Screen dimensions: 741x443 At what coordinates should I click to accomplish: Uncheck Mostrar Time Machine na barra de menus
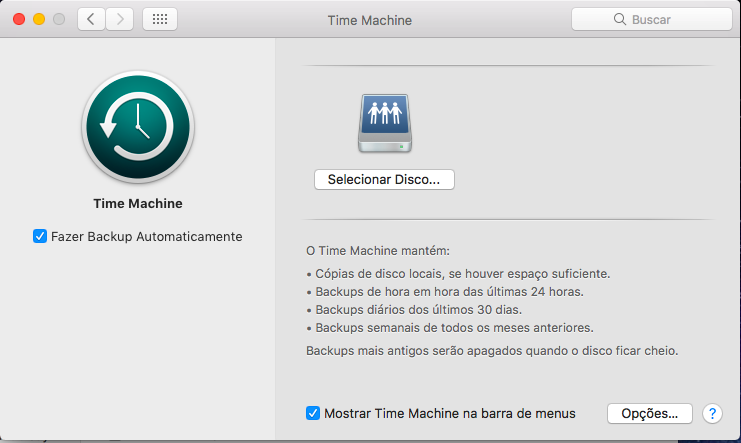(313, 413)
